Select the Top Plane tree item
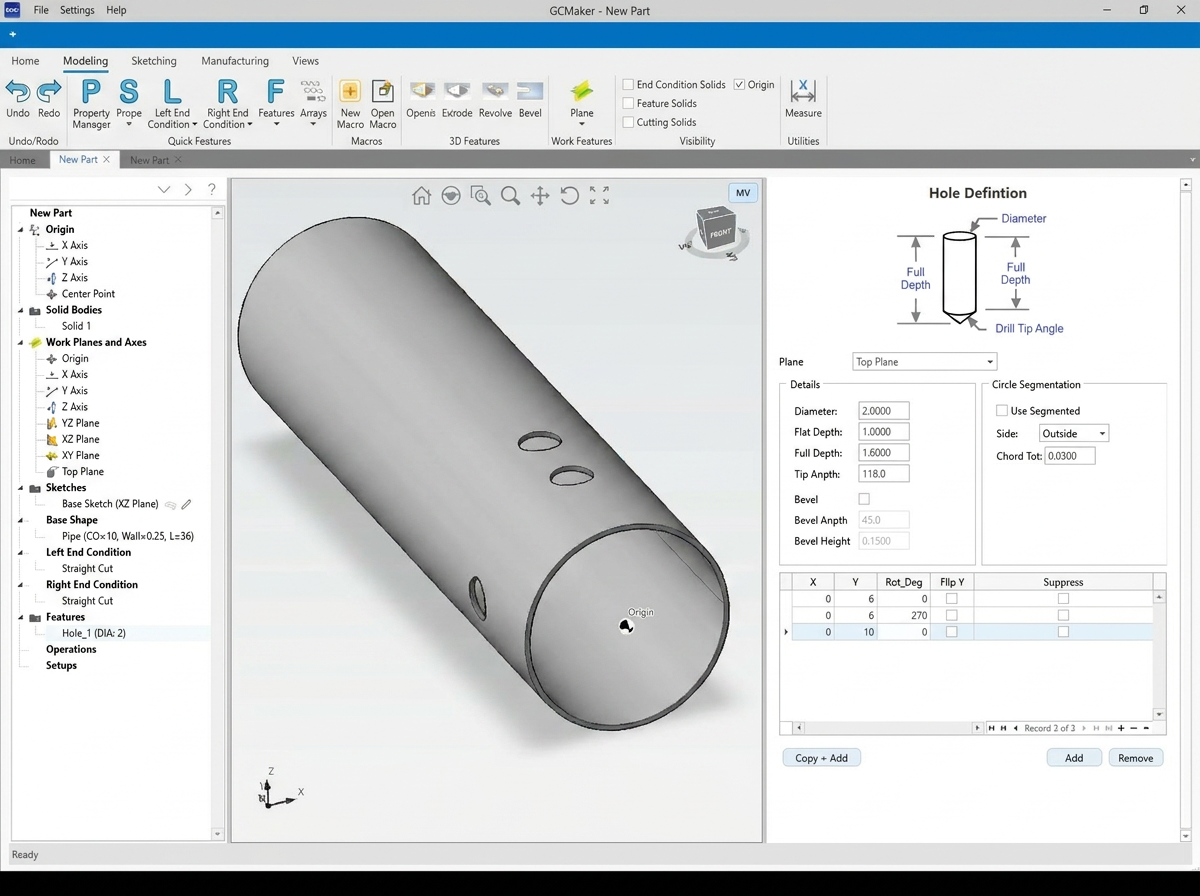 point(82,472)
